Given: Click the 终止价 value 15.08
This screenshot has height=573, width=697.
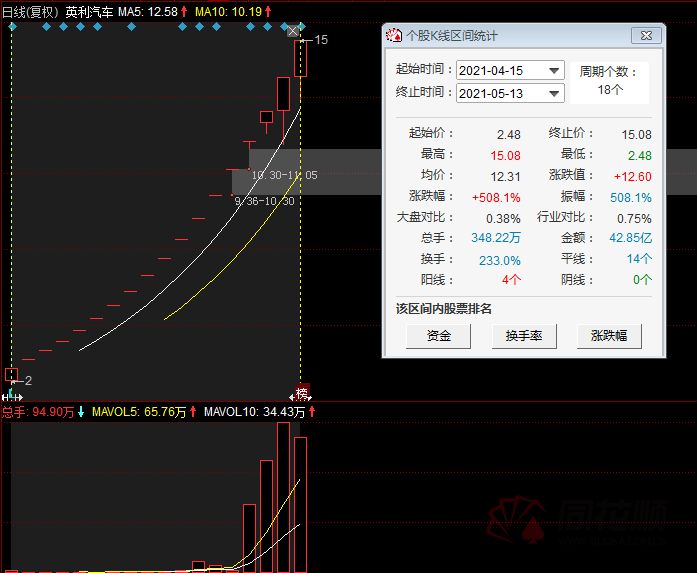Looking at the screenshot, I should [636, 135].
